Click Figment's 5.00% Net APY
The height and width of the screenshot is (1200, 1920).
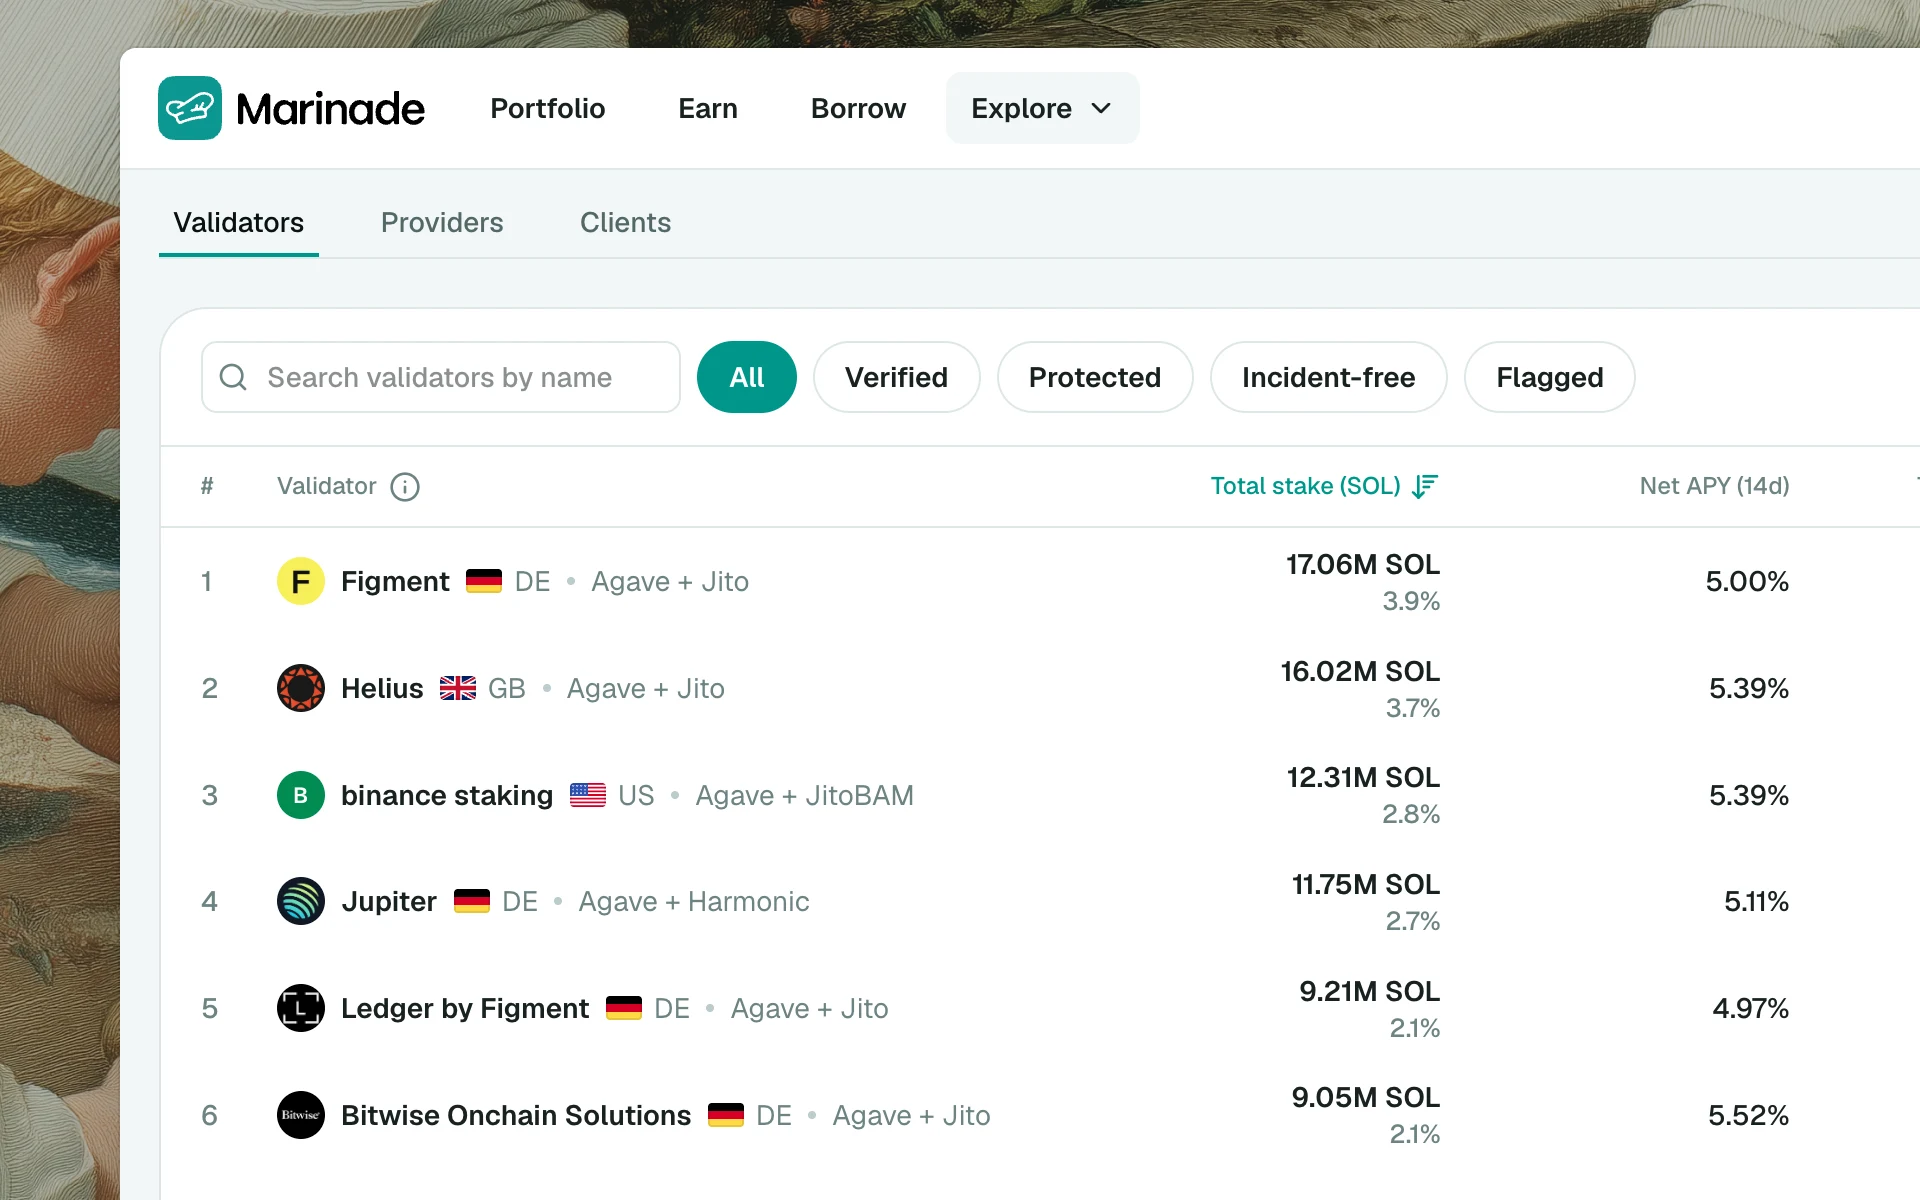point(1747,581)
